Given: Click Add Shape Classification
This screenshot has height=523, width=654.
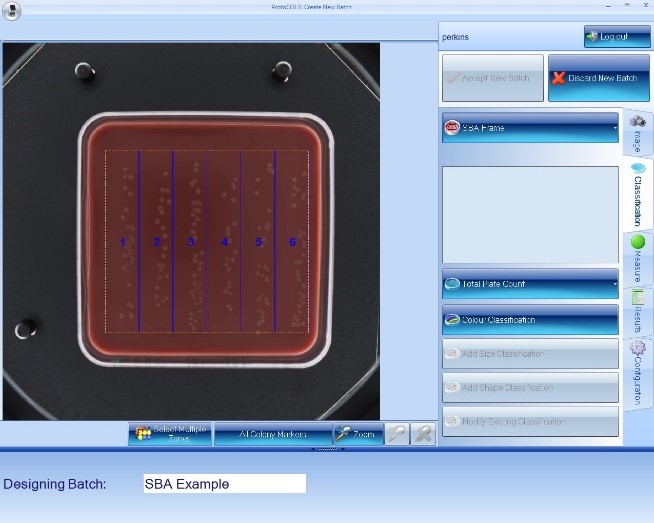Looking at the screenshot, I should coord(530,388).
